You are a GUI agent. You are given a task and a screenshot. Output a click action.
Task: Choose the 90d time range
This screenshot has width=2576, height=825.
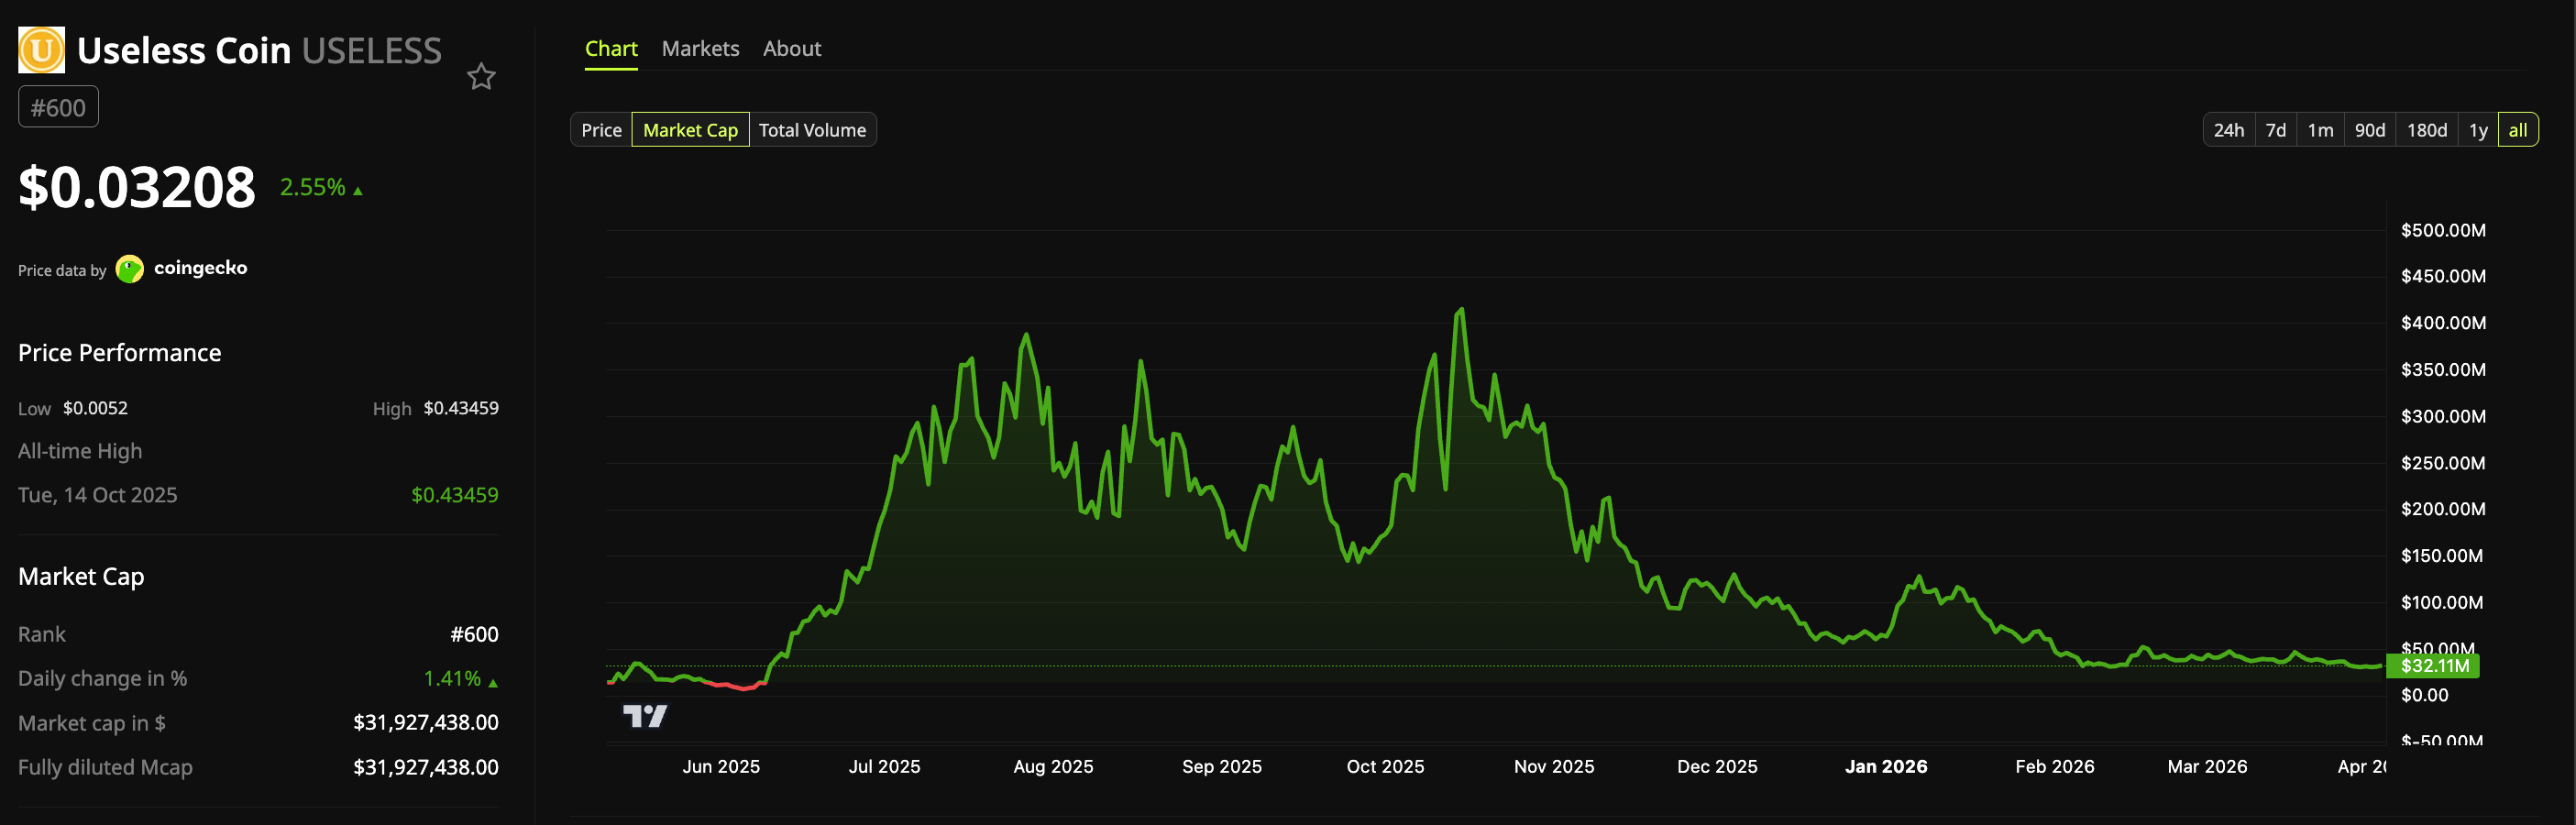click(2369, 130)
